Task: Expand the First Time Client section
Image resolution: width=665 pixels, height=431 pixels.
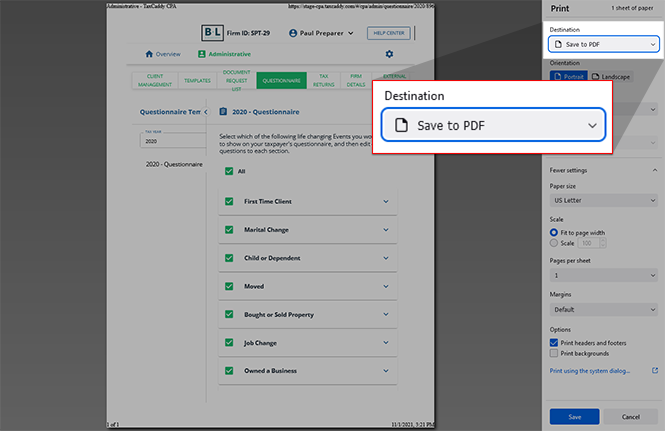Action: 386,202
